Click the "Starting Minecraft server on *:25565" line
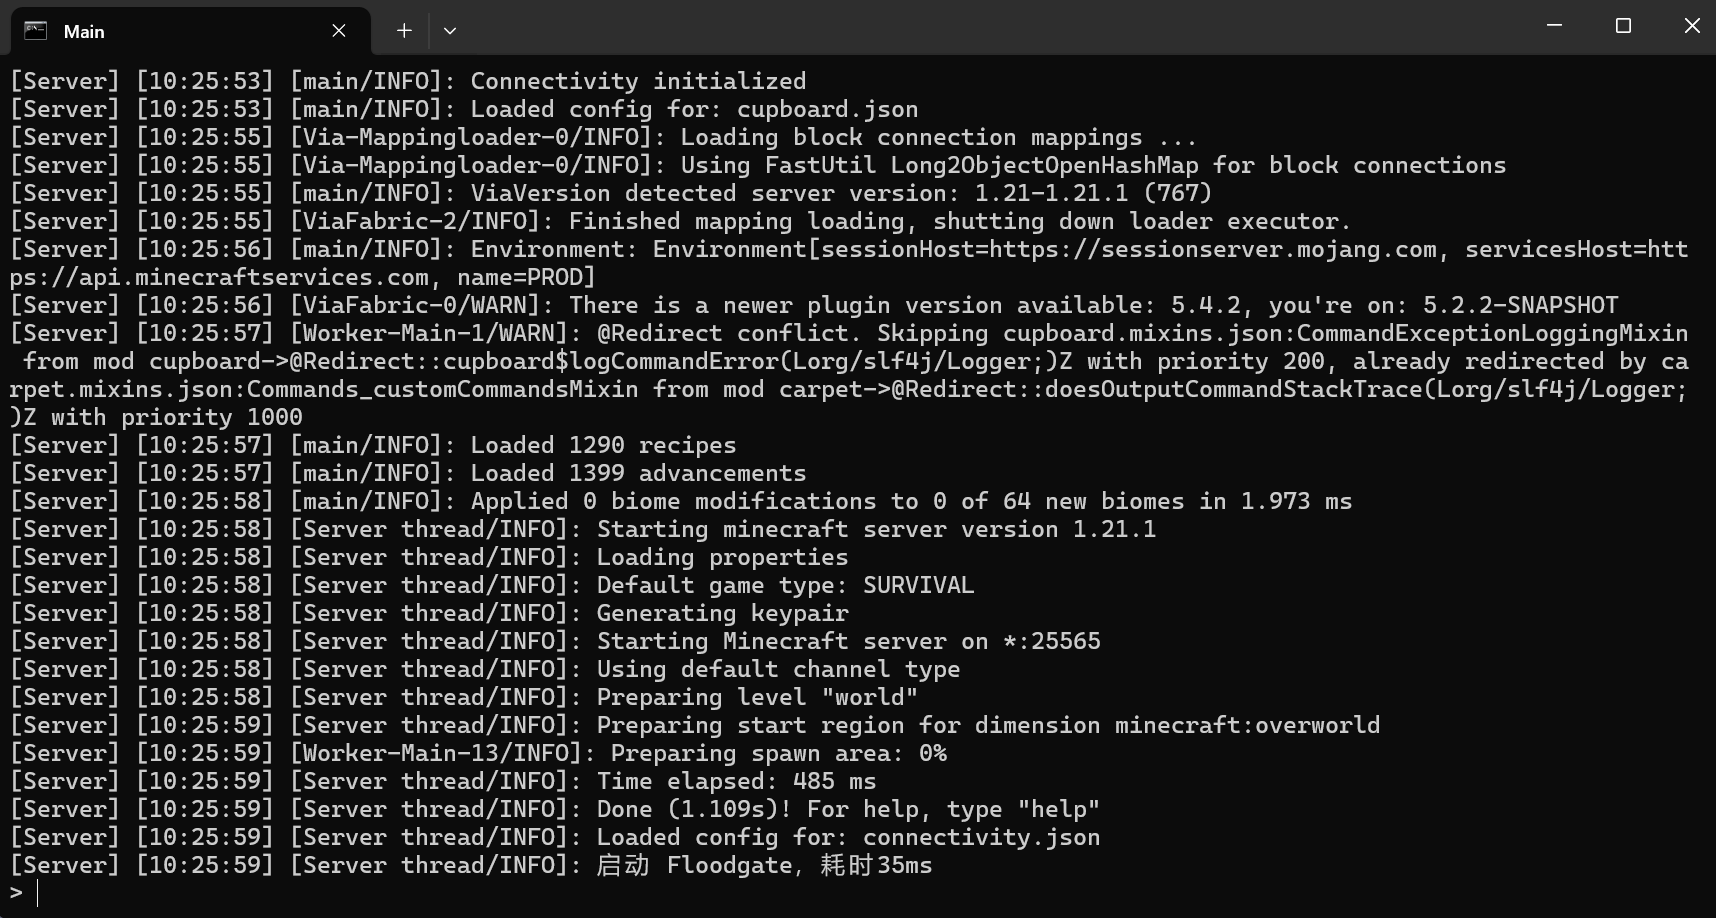1716x918 pixels. 848,641
